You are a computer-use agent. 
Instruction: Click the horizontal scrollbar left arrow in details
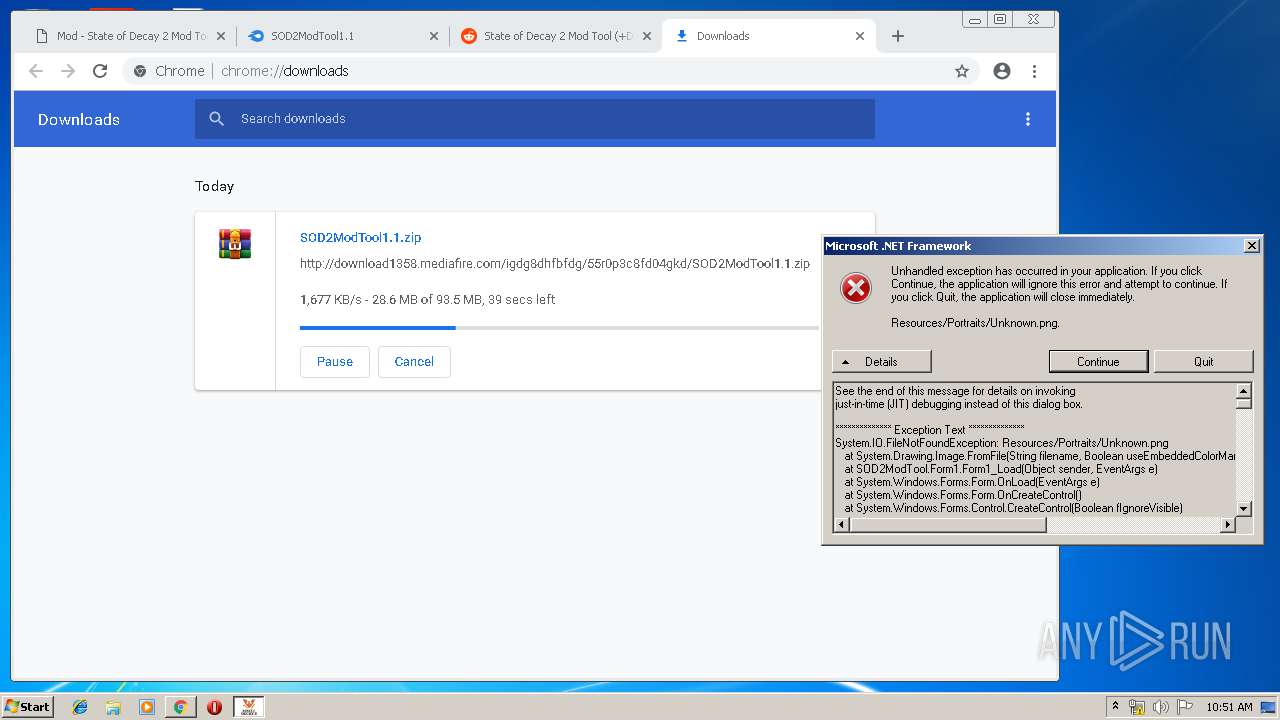coord(841,525)
